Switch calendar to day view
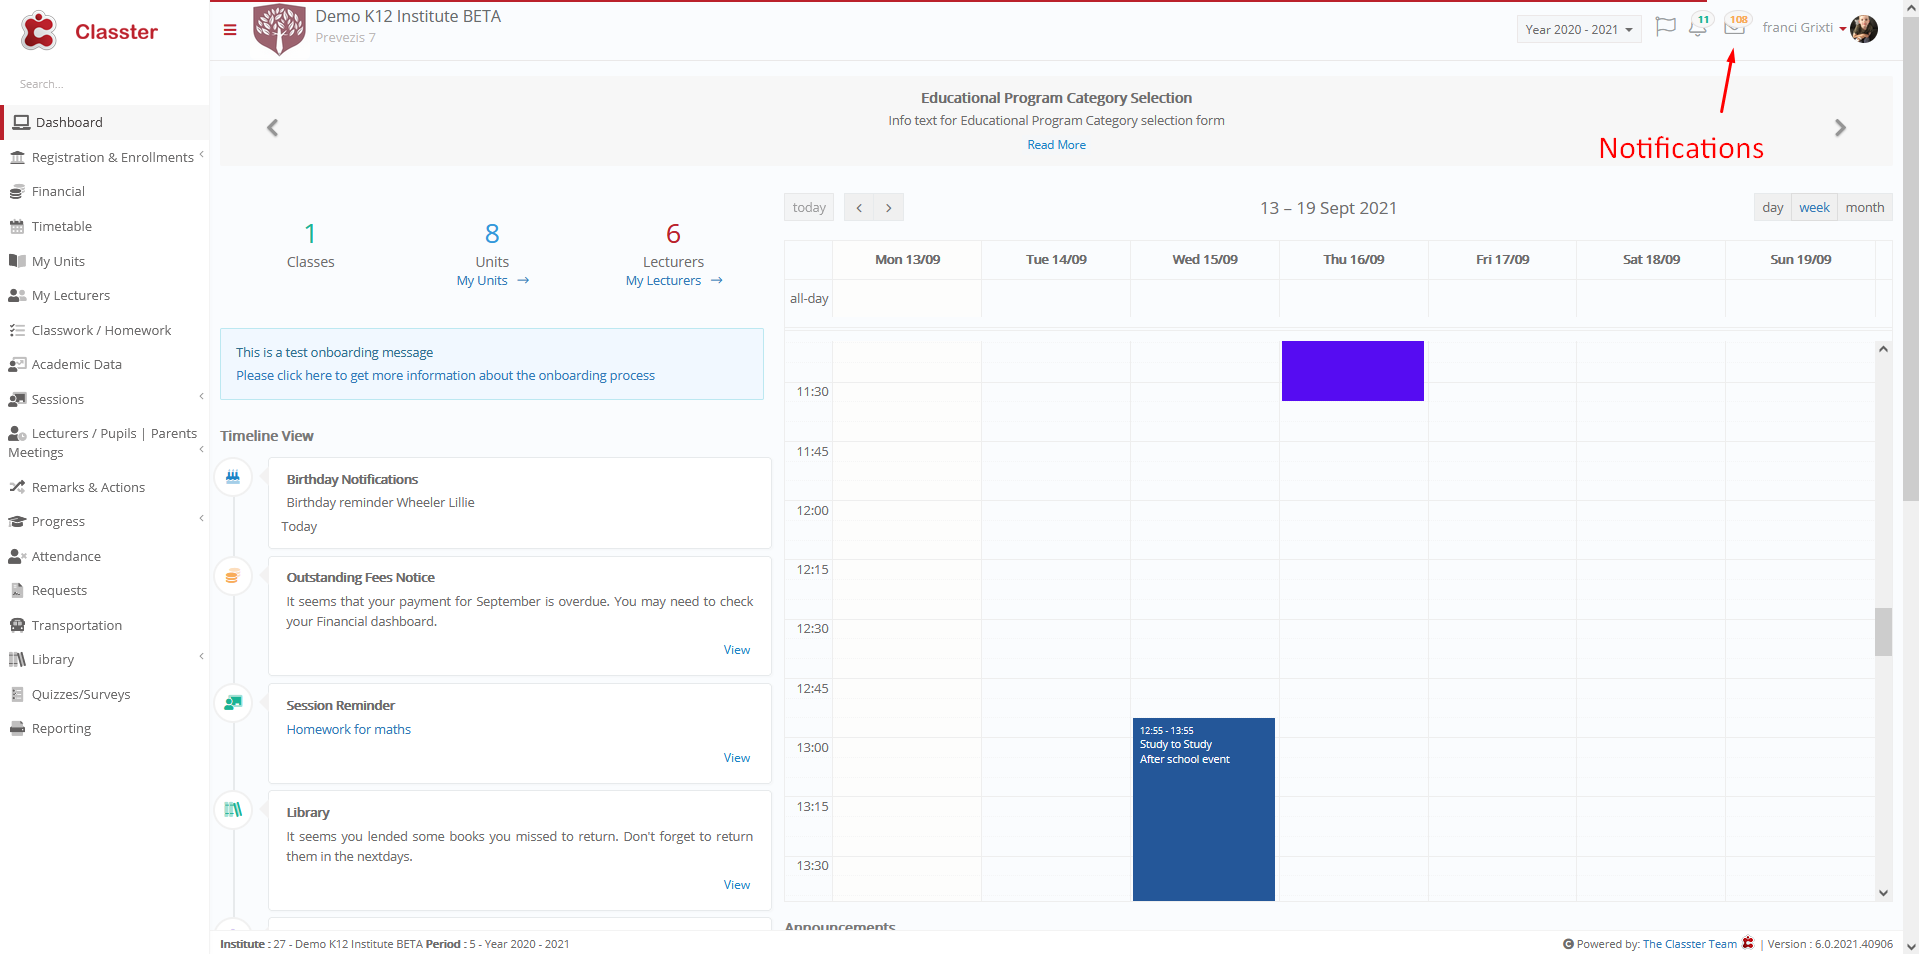1919x954 pixels. click(1773, 208)
